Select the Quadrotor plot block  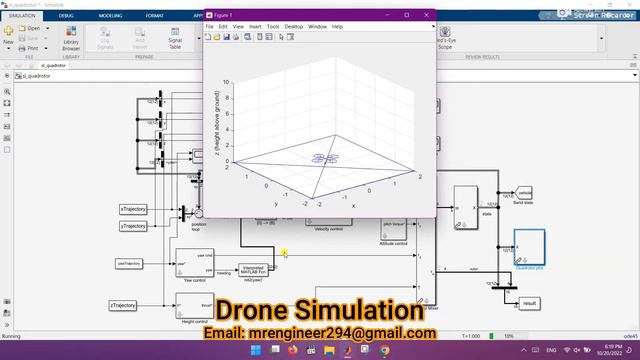click(x=529, y=247)
